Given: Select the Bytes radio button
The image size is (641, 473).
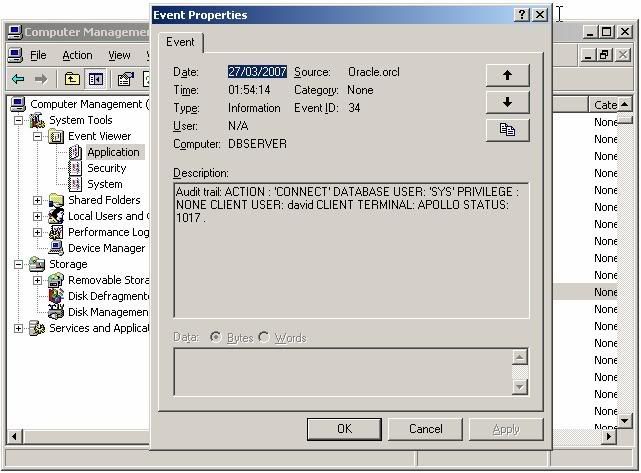Looking at the screenshot, I should [x=215, y=338].
